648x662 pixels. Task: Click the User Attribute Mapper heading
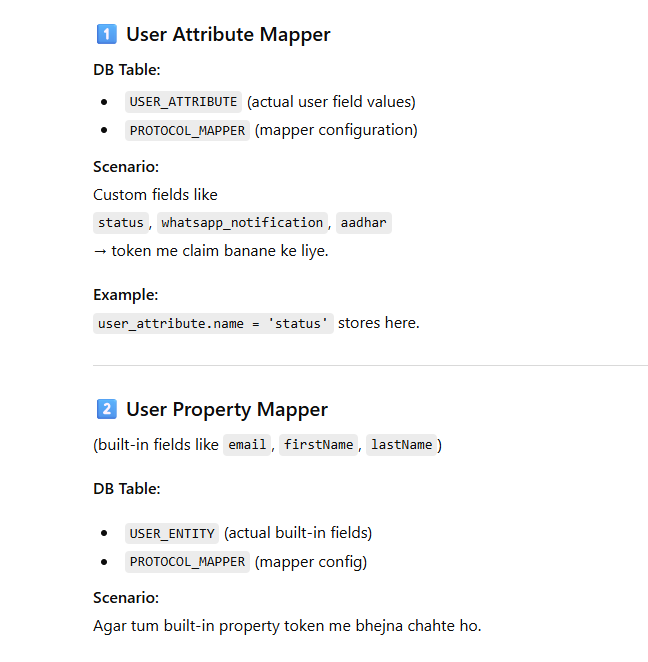coord(228,34)
